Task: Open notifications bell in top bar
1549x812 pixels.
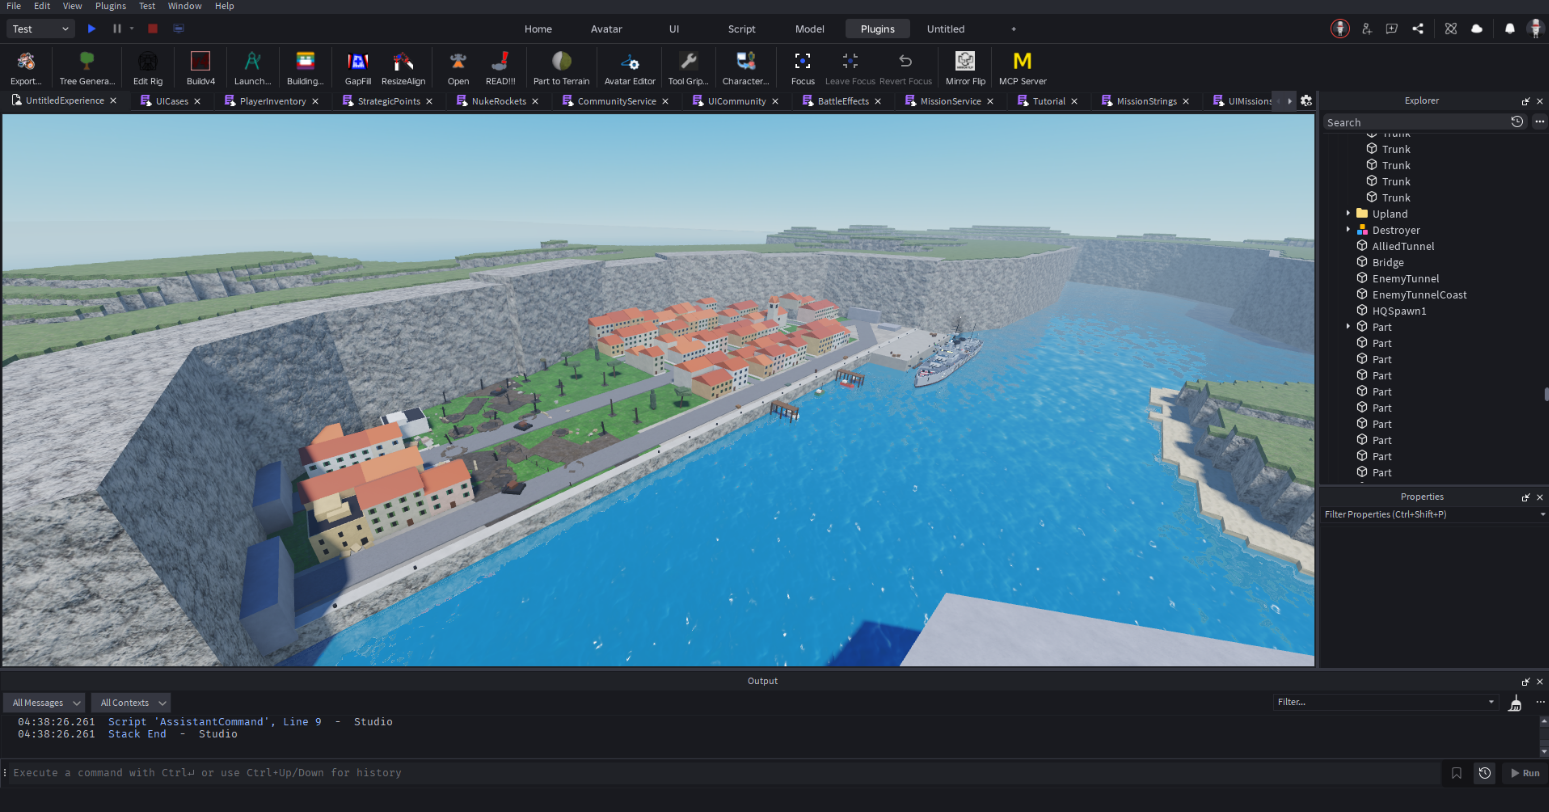Action: click(x=1509, y=29)
